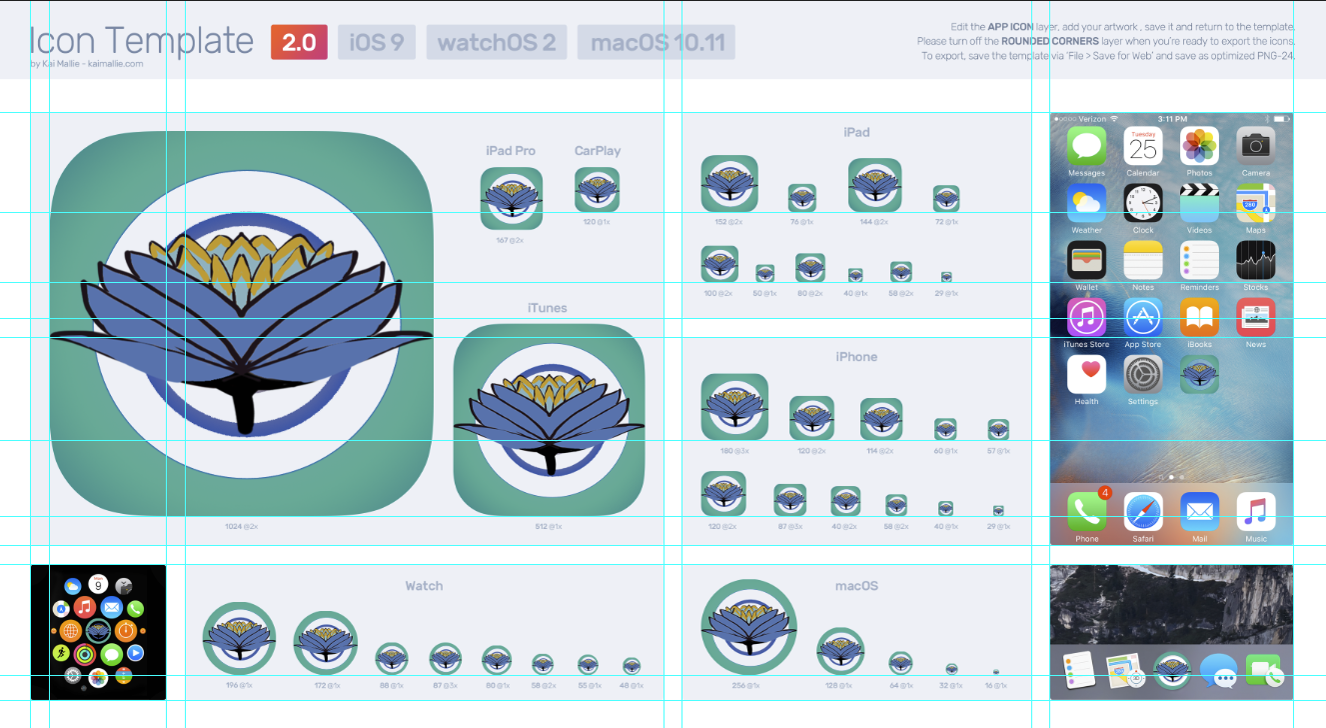
Task: Select macOS 256 @1x icon
Action: point(749,627)
